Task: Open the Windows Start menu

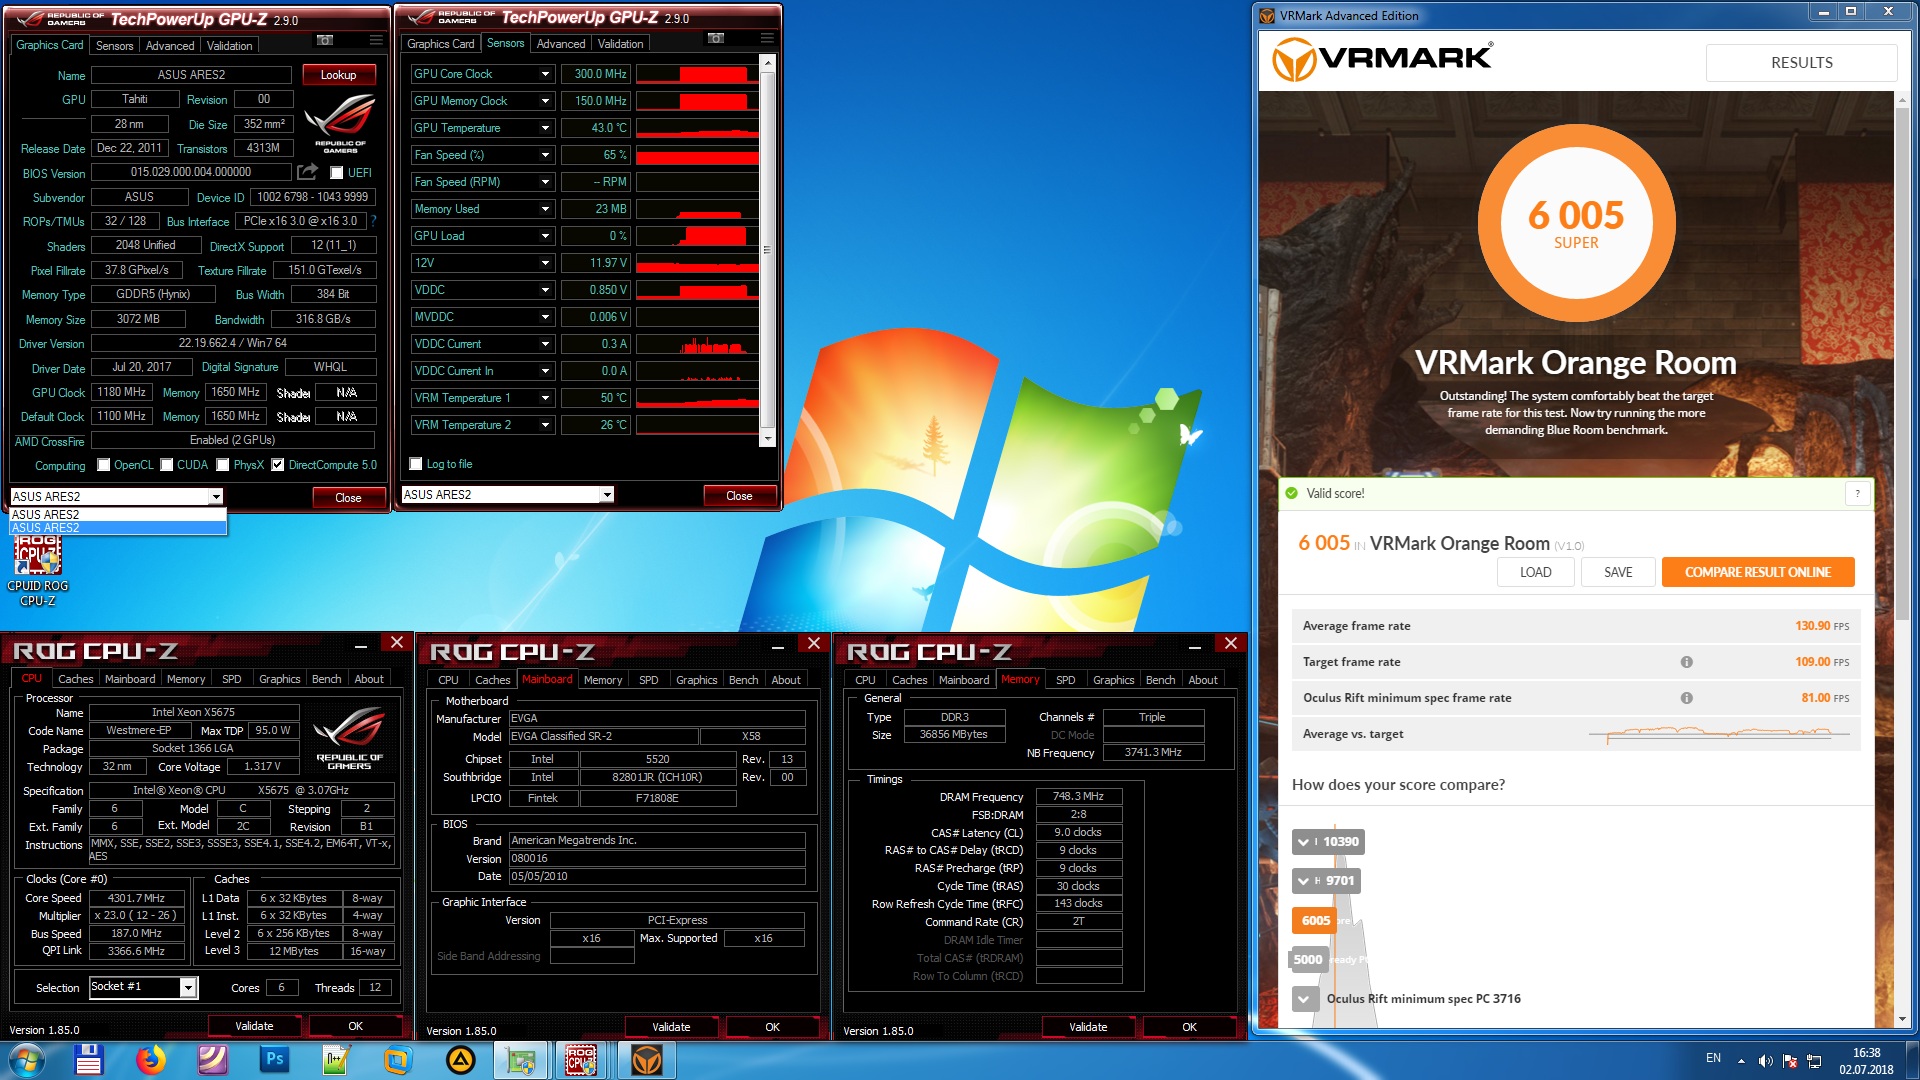Action: (27, 1060)
